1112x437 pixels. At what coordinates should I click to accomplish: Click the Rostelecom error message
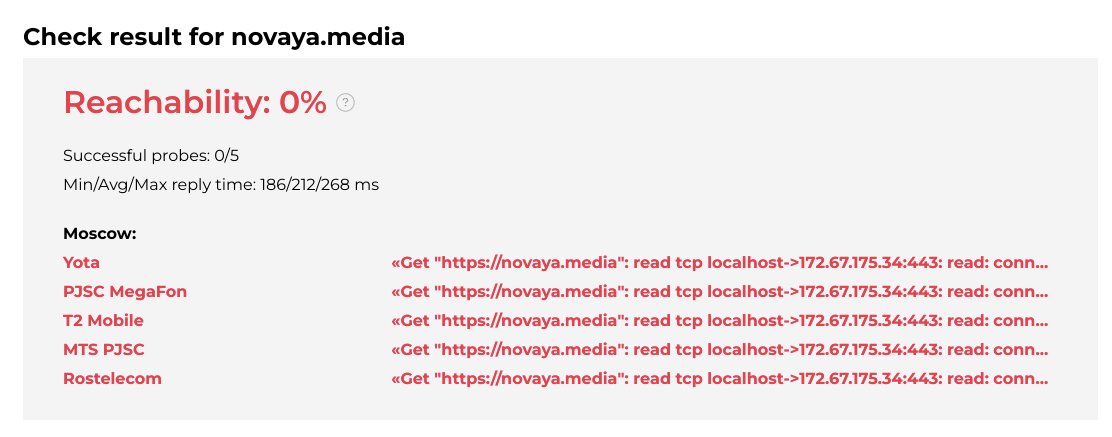[720, 378]
